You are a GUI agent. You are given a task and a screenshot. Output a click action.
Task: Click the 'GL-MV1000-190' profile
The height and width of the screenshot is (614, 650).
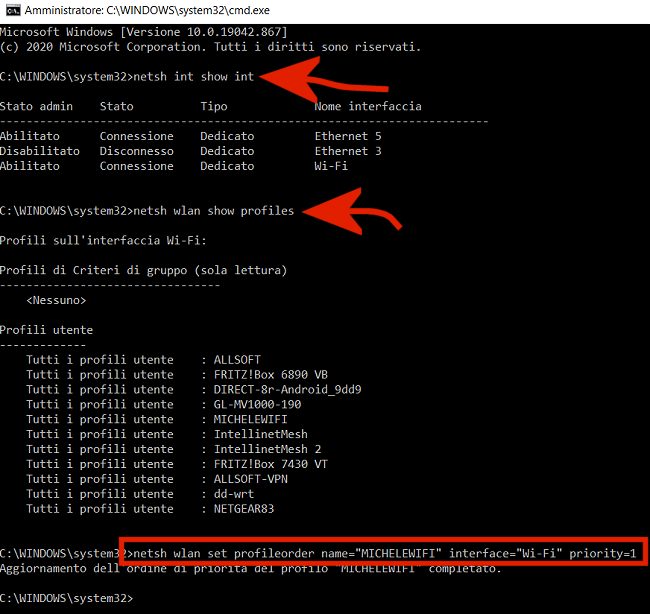click(x=257, y=405)
